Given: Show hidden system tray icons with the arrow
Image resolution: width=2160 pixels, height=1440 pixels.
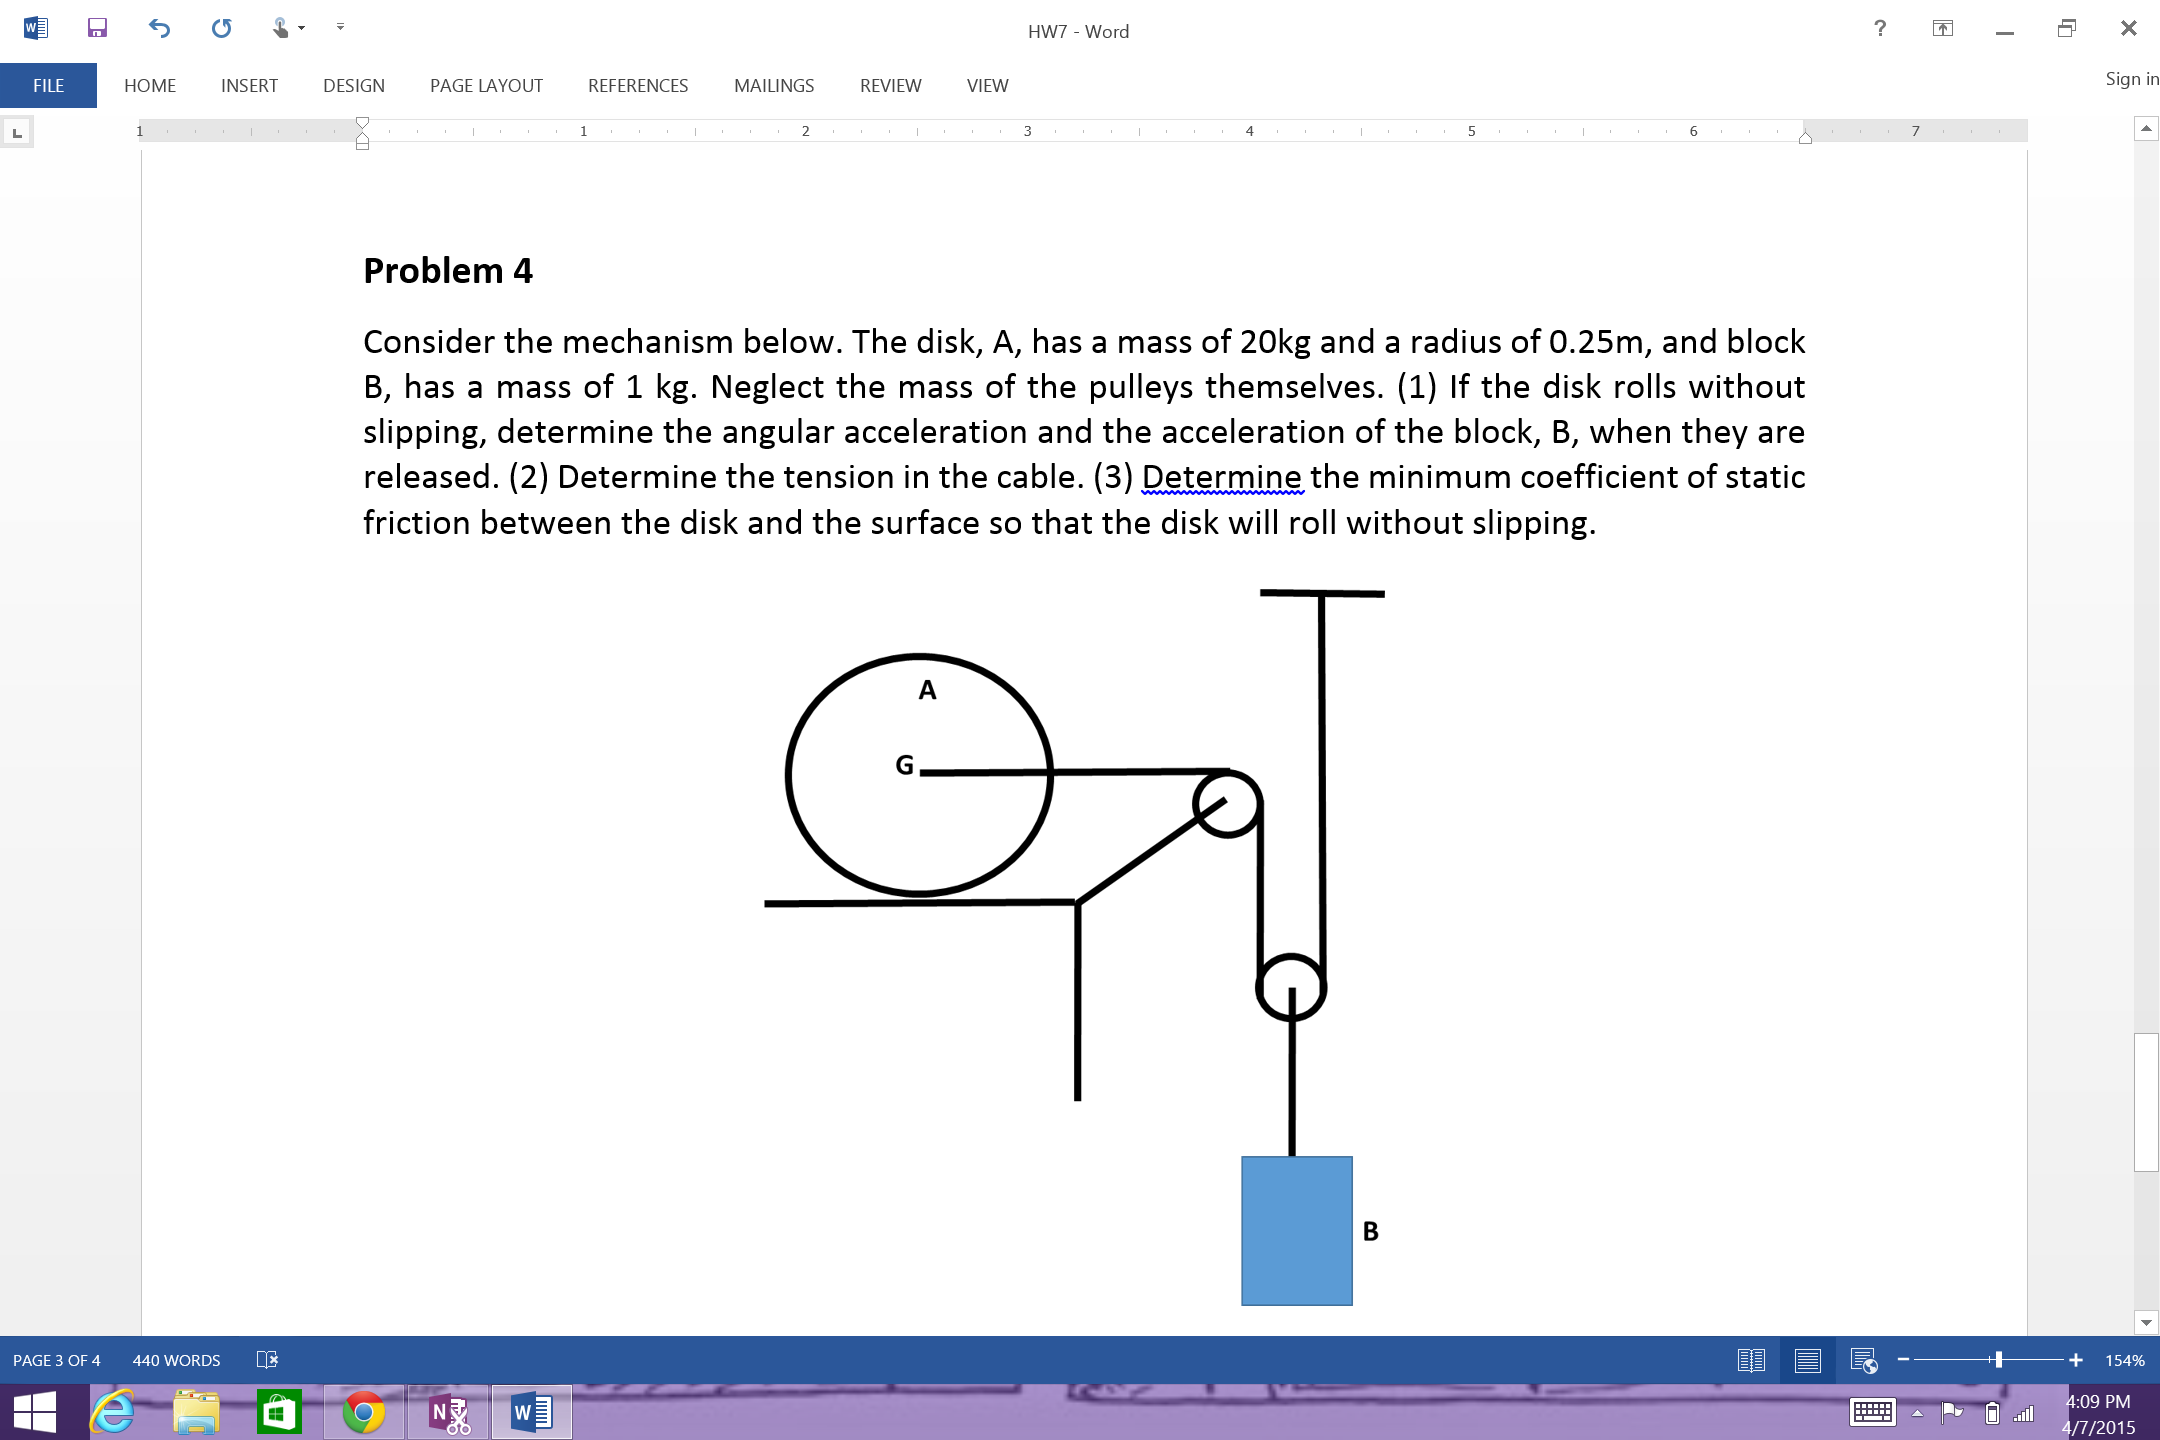Looking at the screenshot, I should [1917, 1411].
